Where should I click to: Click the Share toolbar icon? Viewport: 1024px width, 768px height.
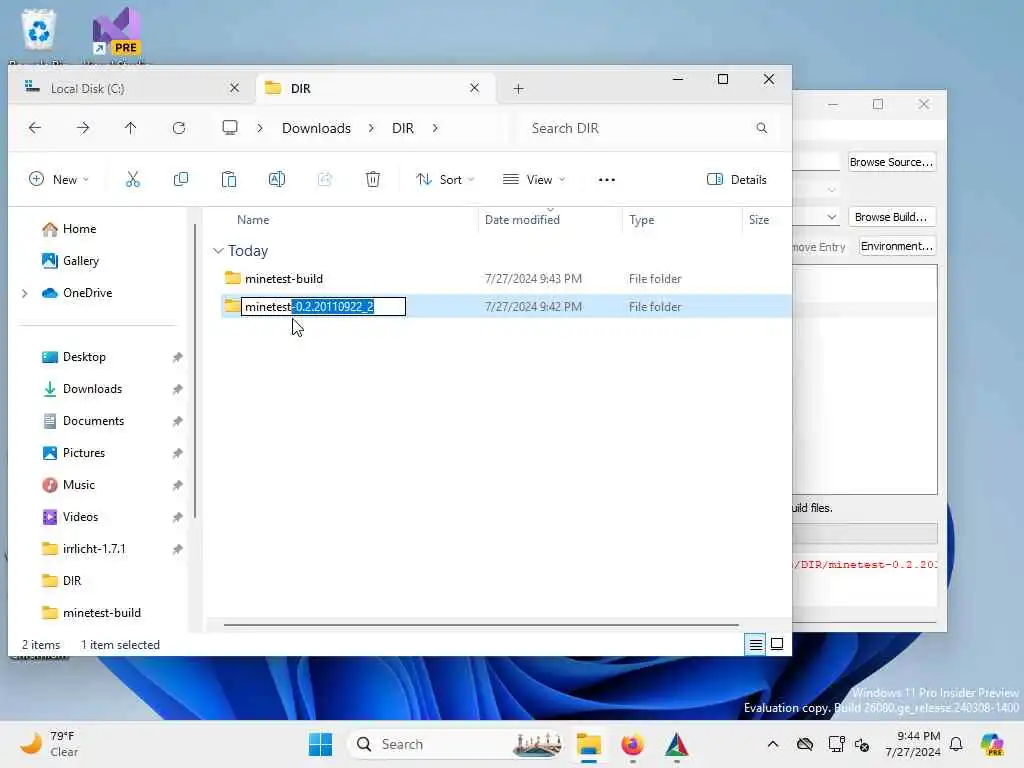click(x=325, y=179)
